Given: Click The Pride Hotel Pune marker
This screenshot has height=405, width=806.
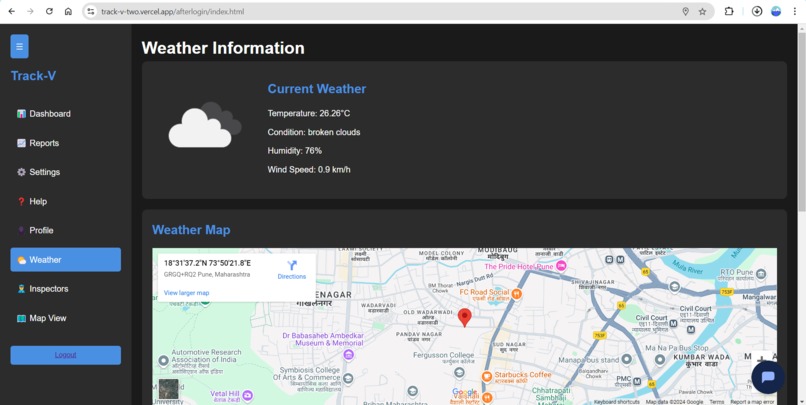Looking at the screenshot, I should click(x=561, y=266).
